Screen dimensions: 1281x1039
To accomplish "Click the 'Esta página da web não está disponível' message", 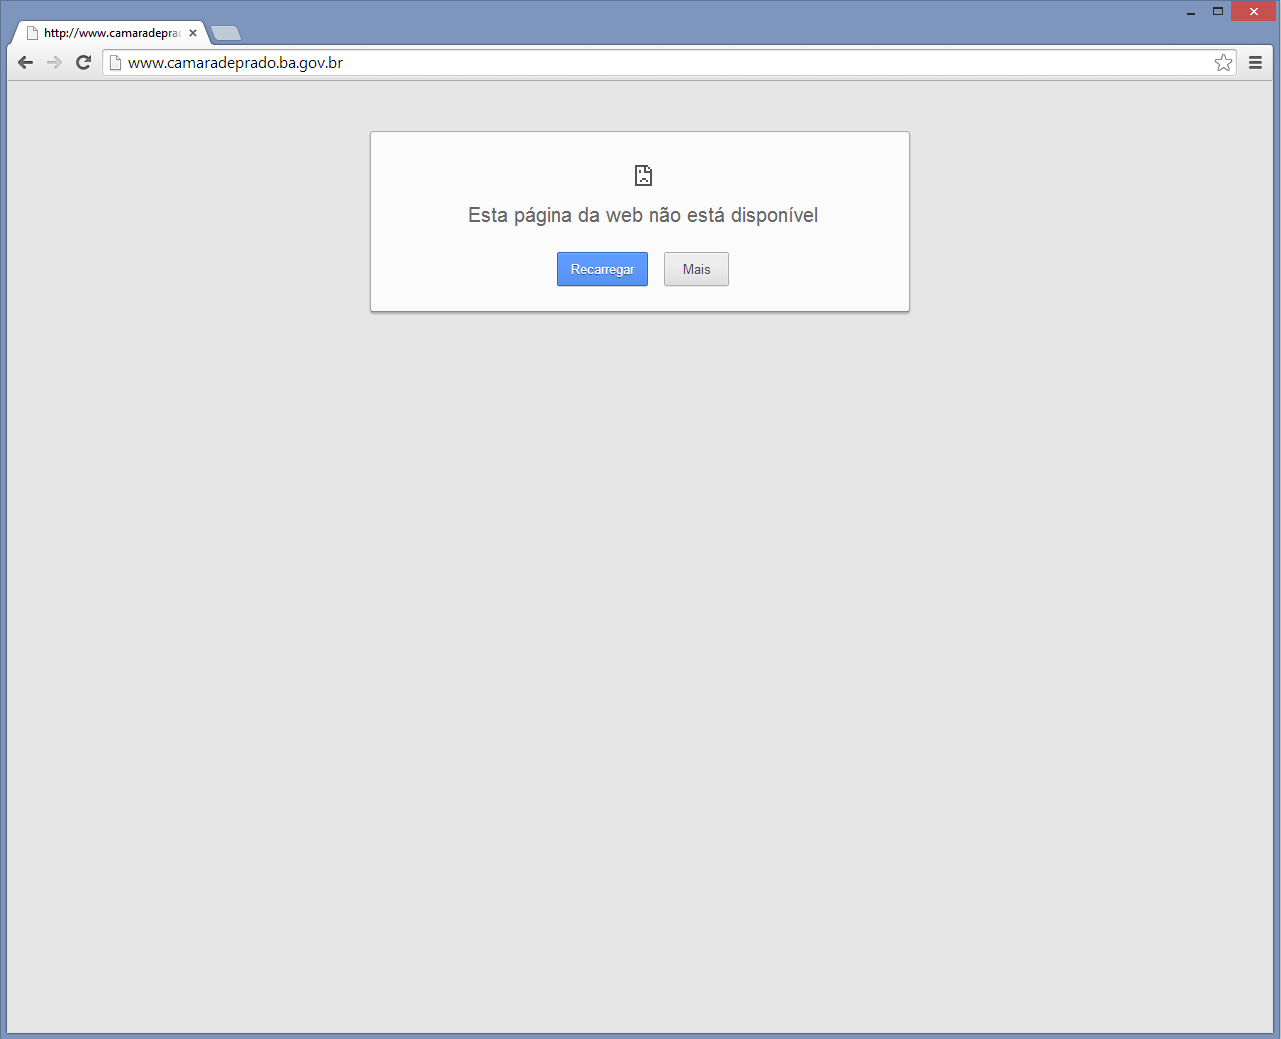I will click(643, 215).
